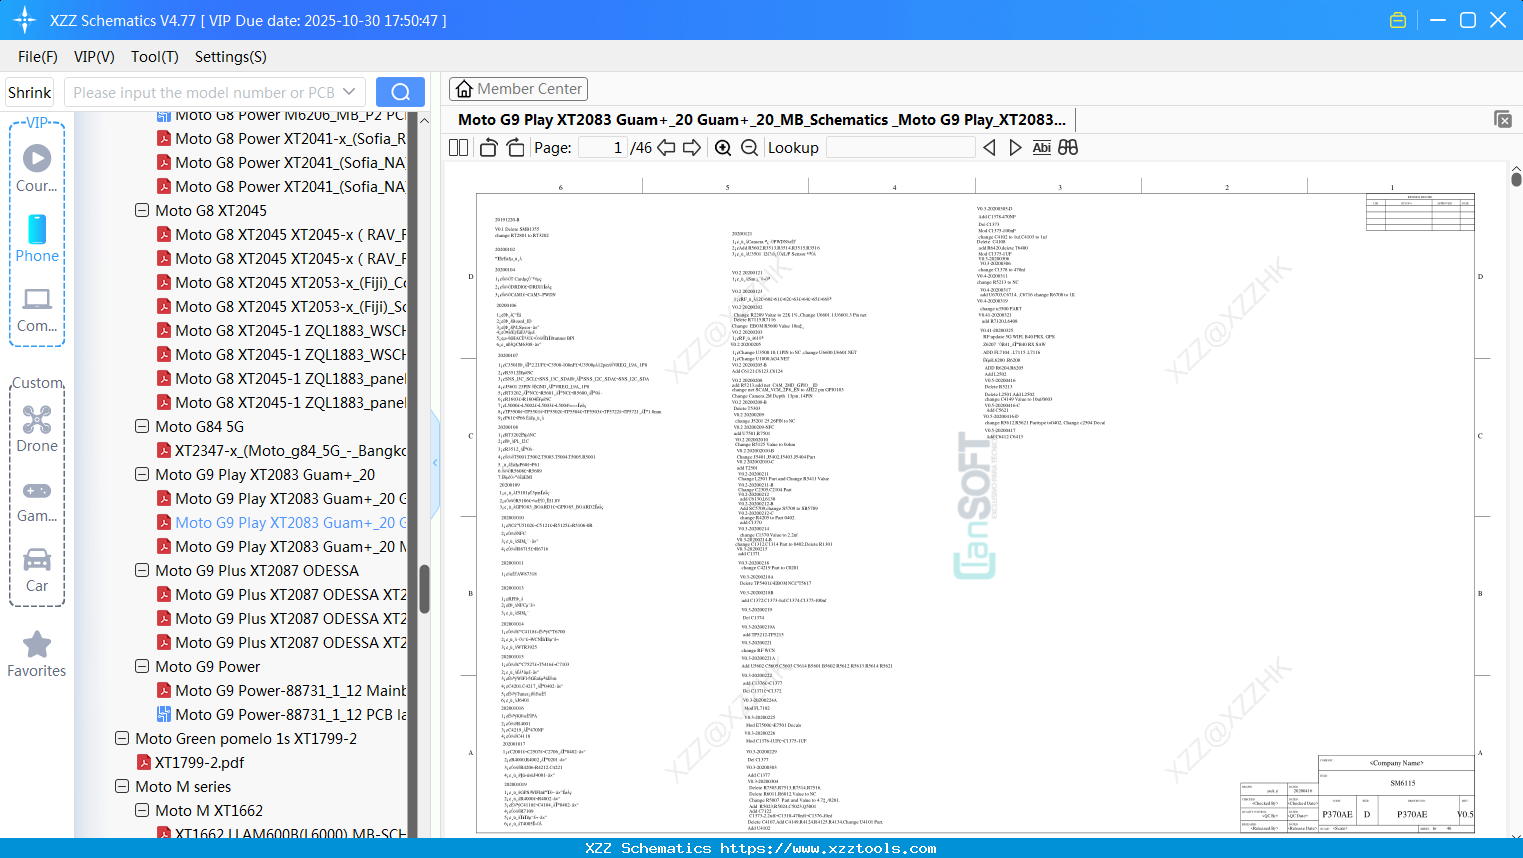Zoom in on the schematic
This screenshot has width=1523, height=858.
[x=723, y=148]
